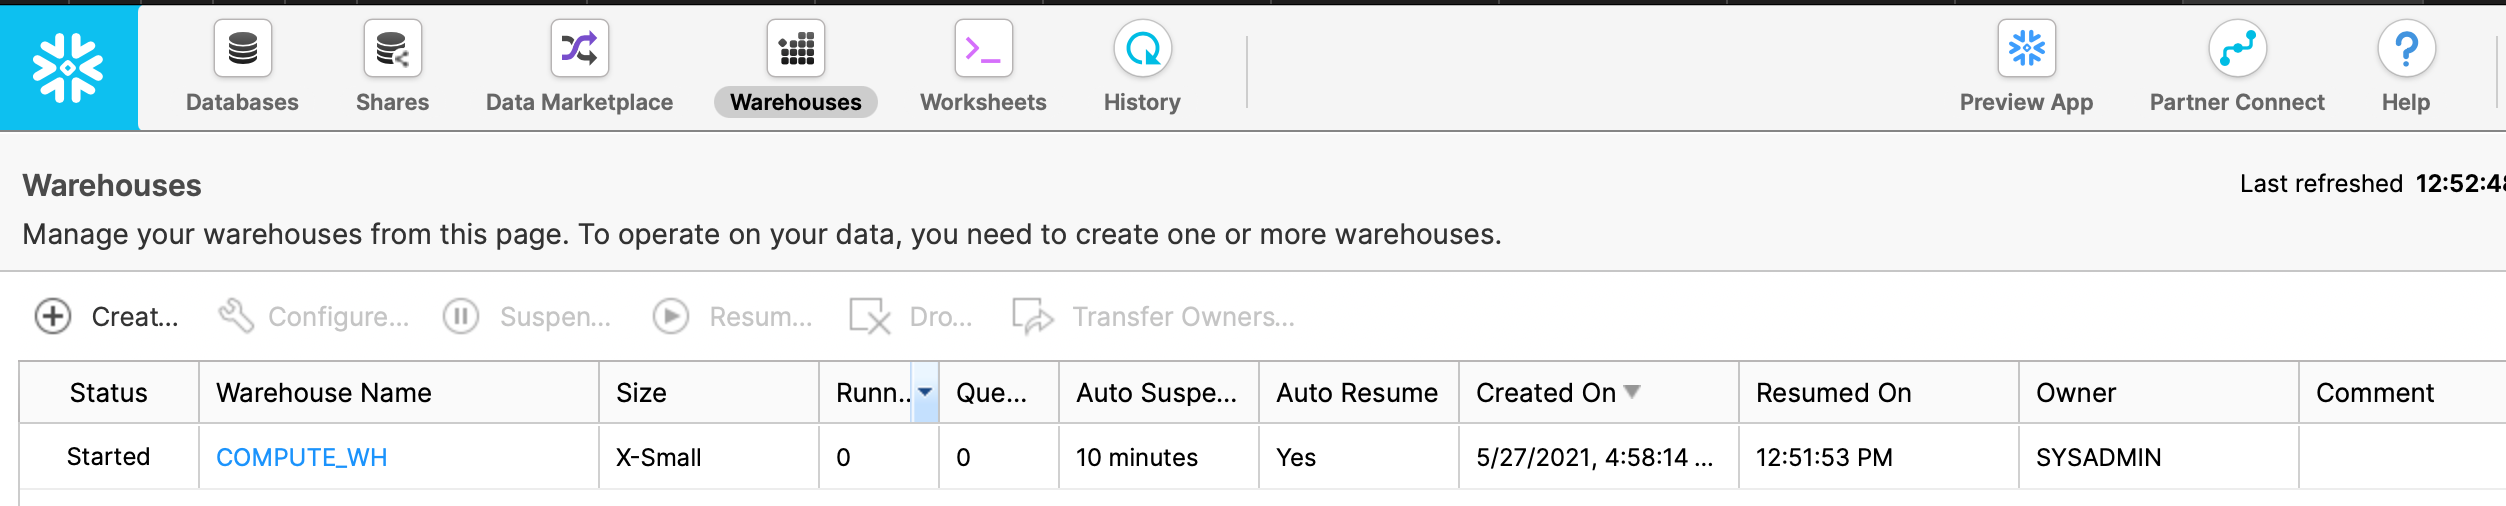Click the Drop warehouse button
Viewport: 2506px width, 506px height.
[911, 316]
